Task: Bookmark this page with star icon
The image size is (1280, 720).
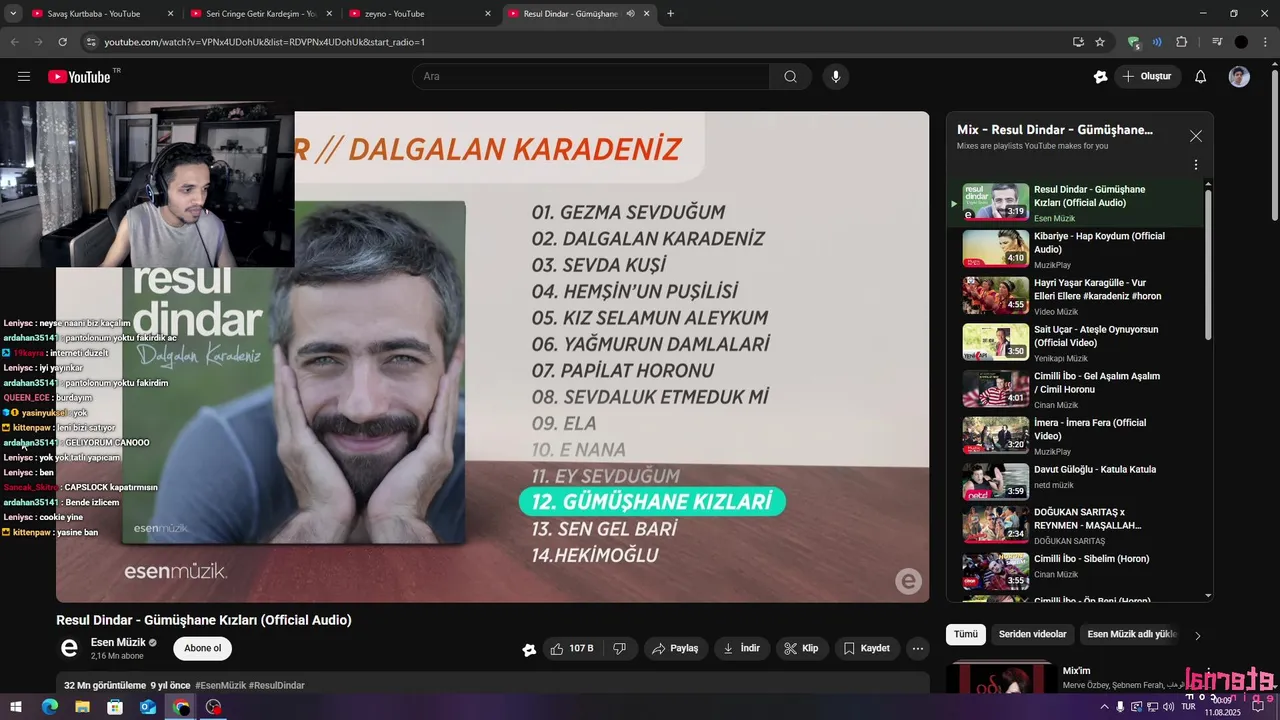Action: click(1100, 42)
